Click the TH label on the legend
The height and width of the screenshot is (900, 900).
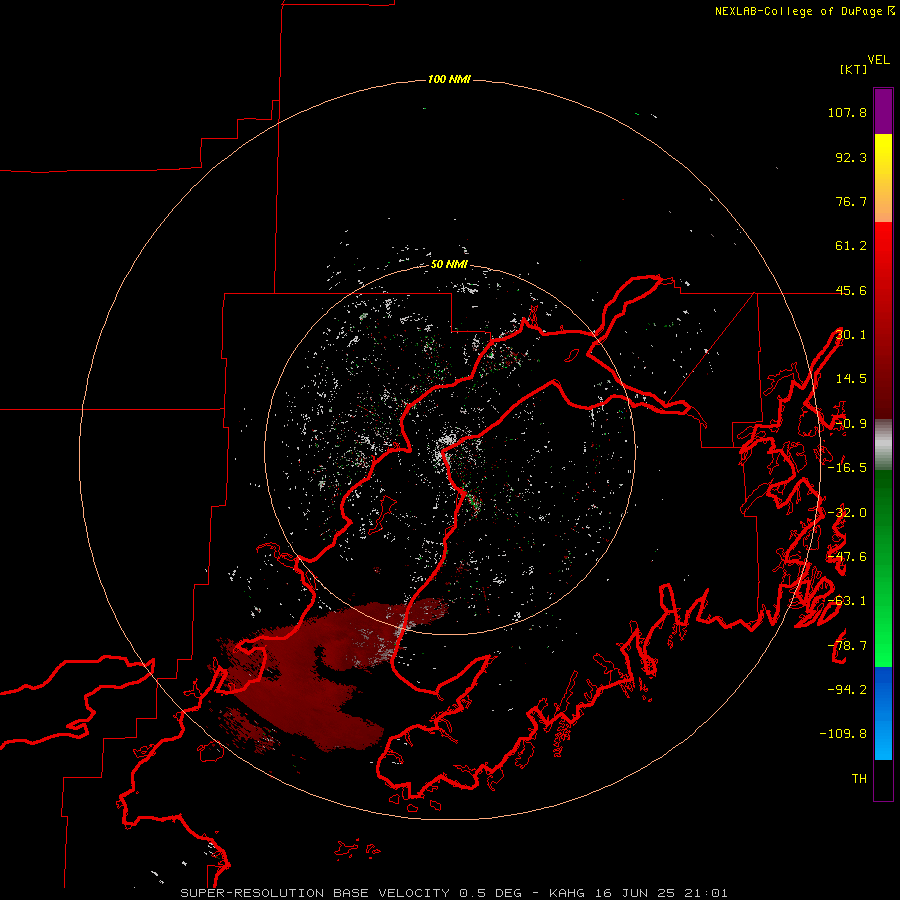(859, 779)
